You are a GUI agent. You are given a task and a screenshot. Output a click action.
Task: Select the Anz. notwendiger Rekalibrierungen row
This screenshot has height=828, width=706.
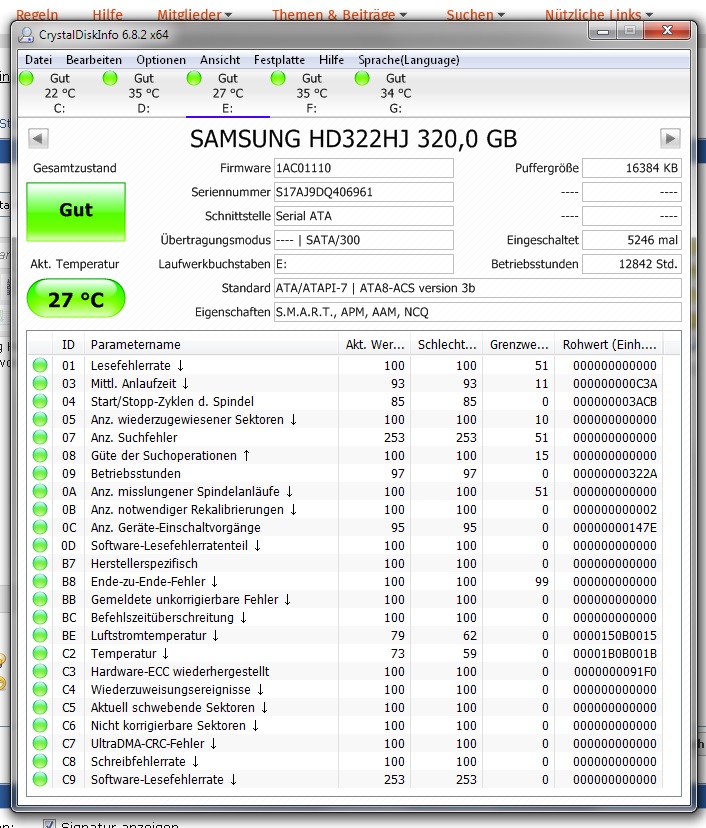click(346, 509)
